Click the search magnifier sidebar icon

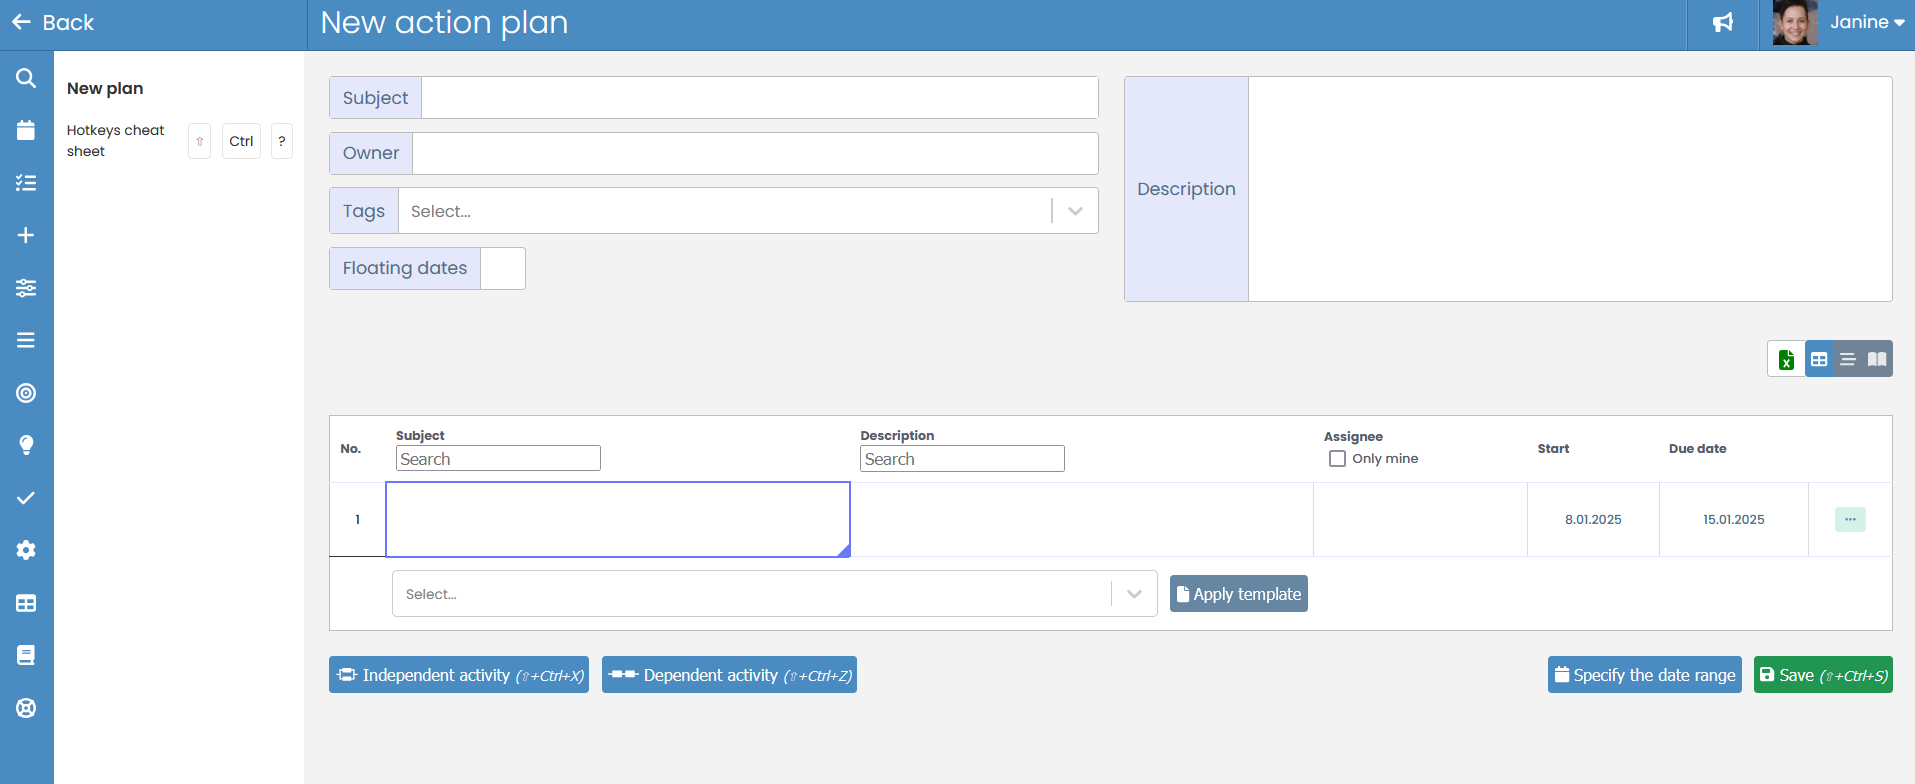click(26, 78)
